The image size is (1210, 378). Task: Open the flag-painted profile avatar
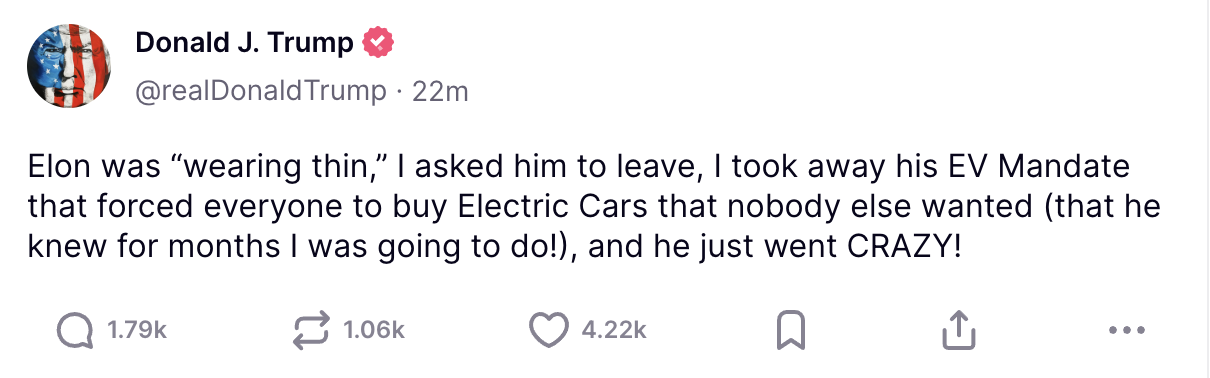[x=69, y=65]
